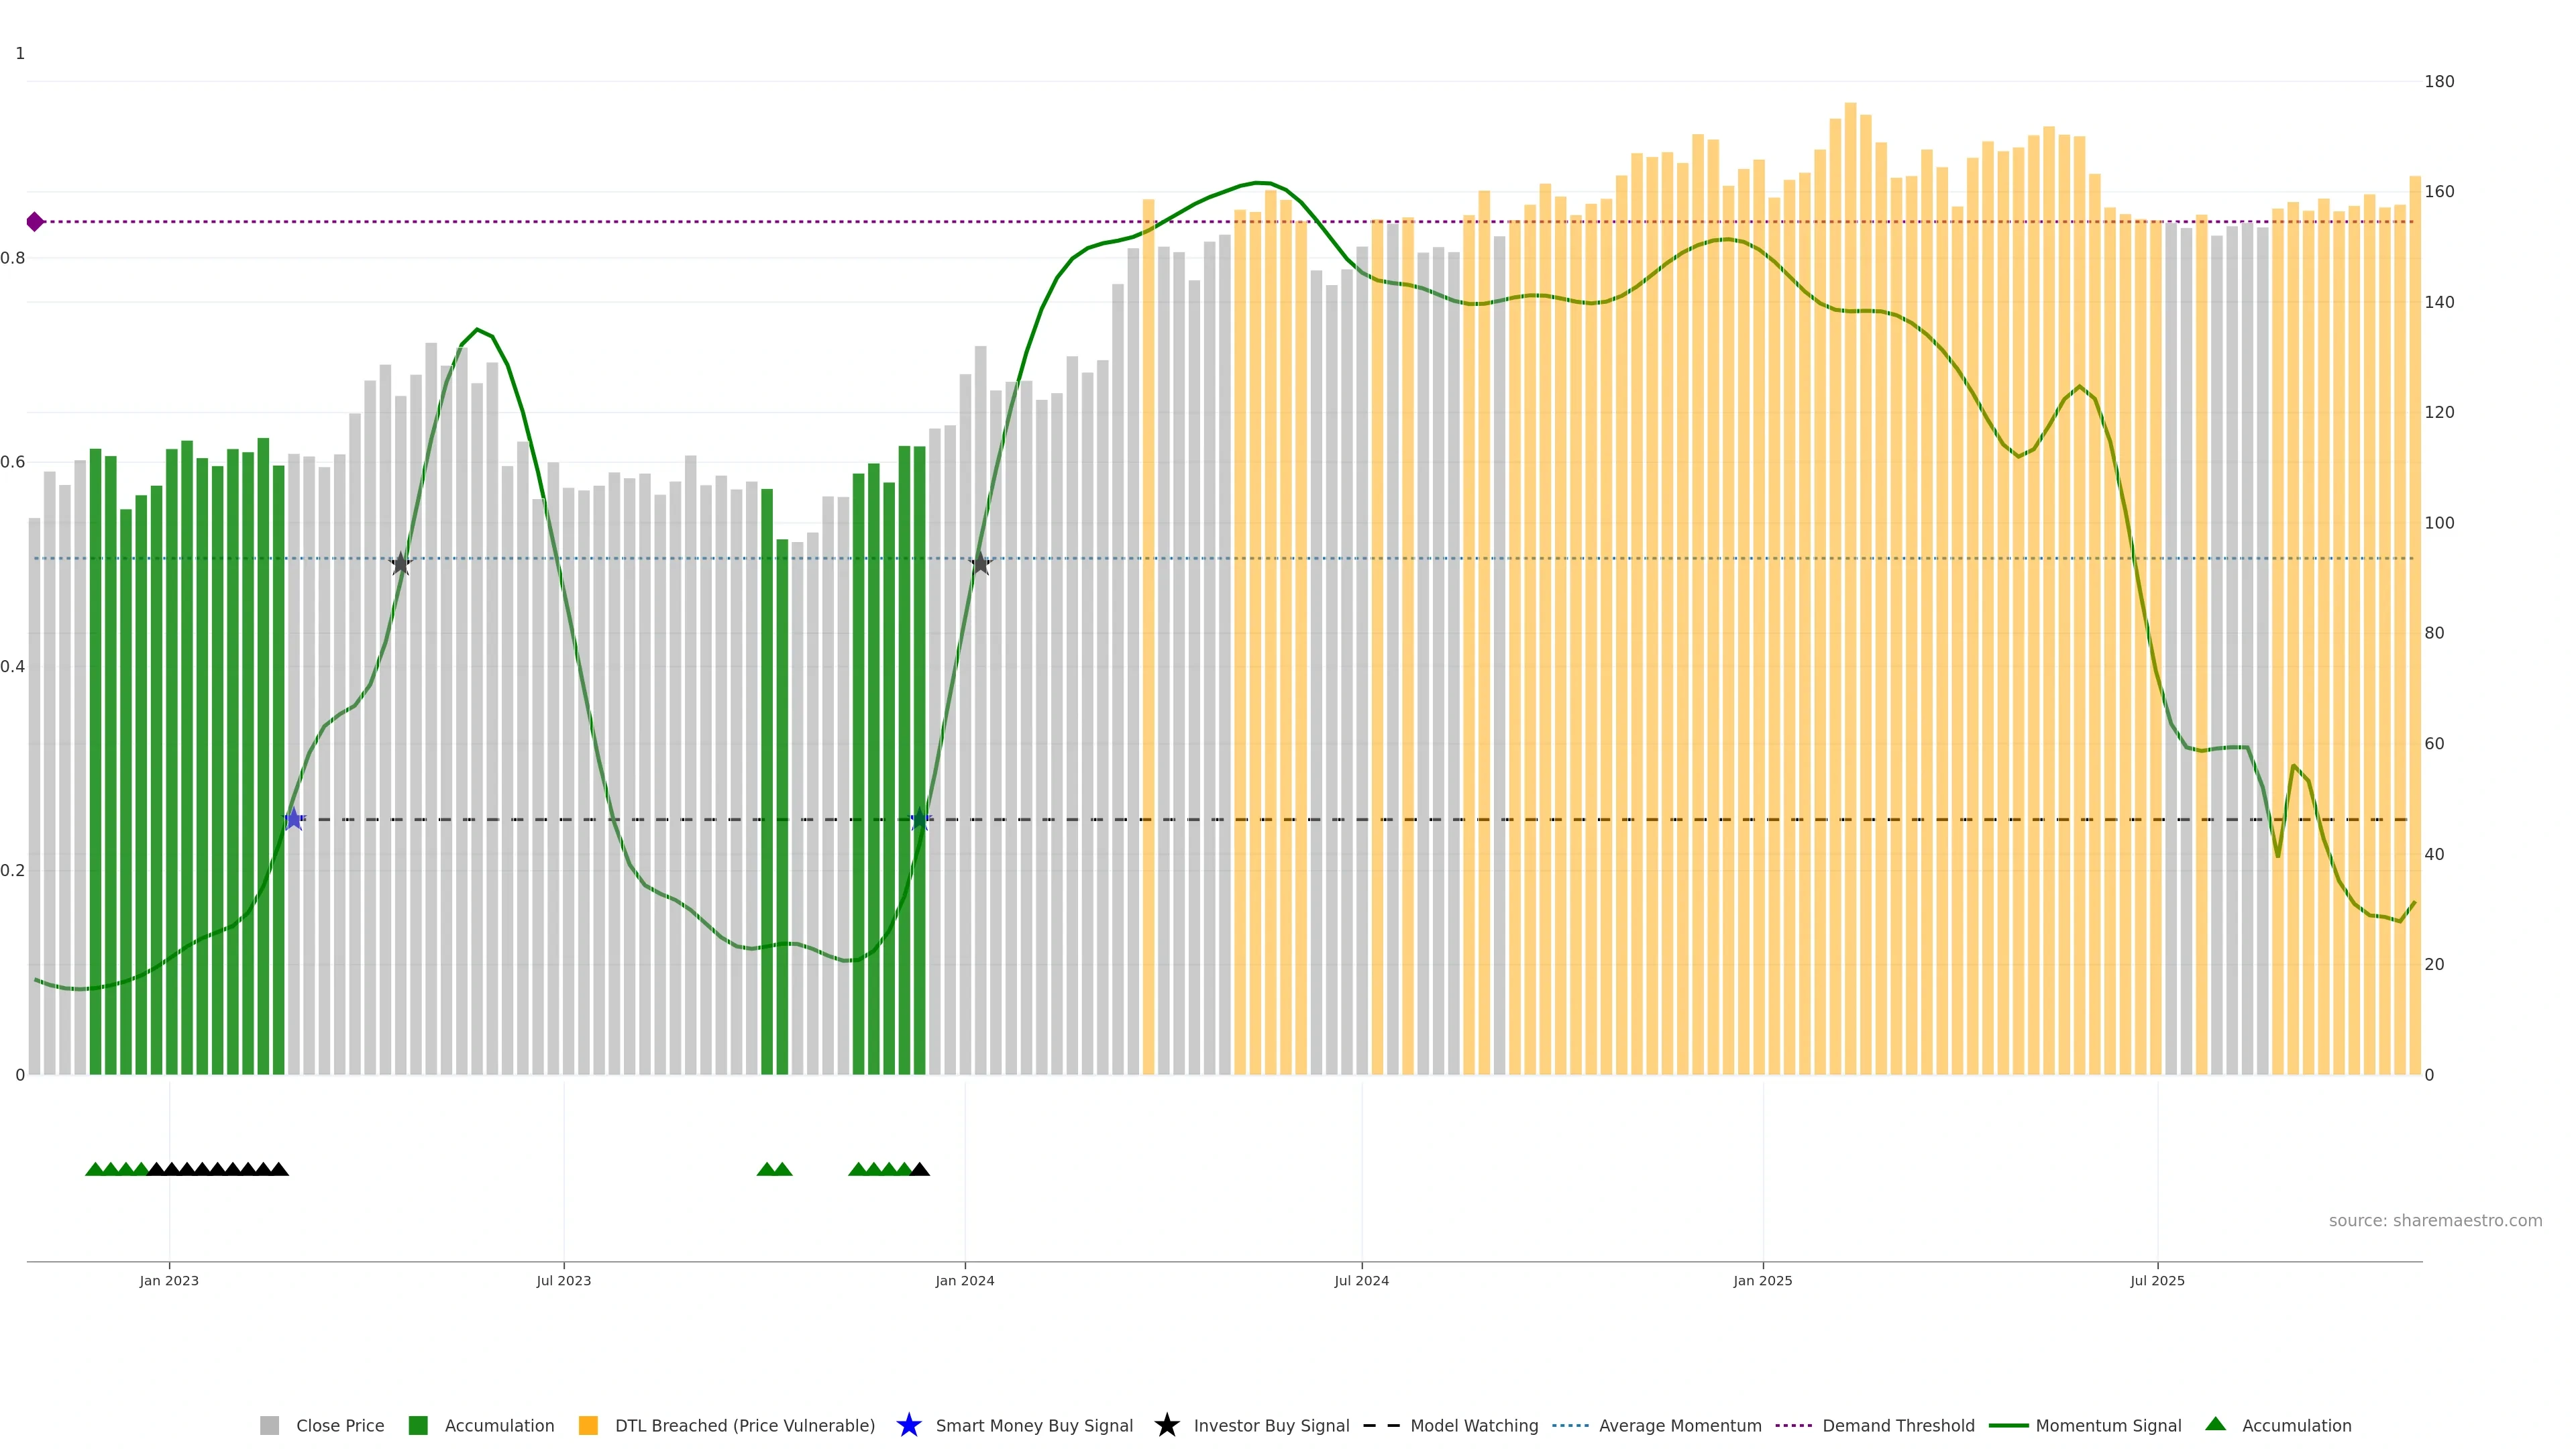
Task: Select the black Investor Buy star near Jan 2024
Action: point(980,564)
